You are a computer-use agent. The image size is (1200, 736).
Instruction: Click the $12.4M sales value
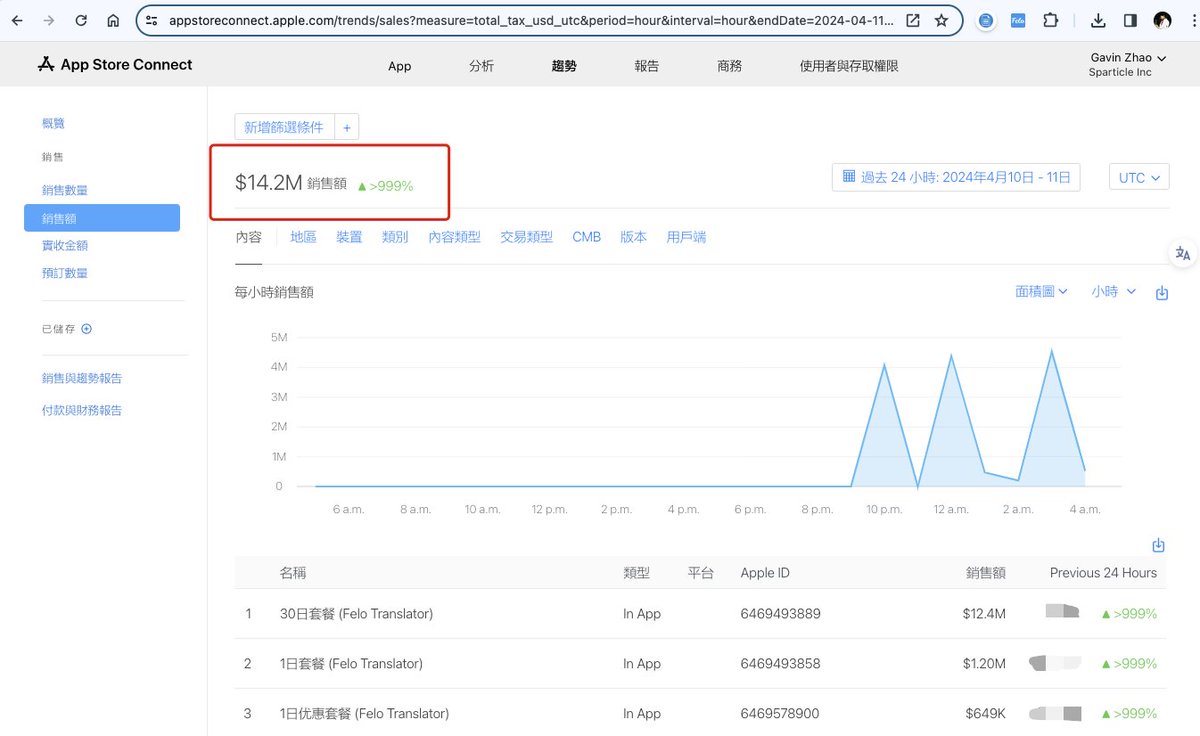[984, 613]
